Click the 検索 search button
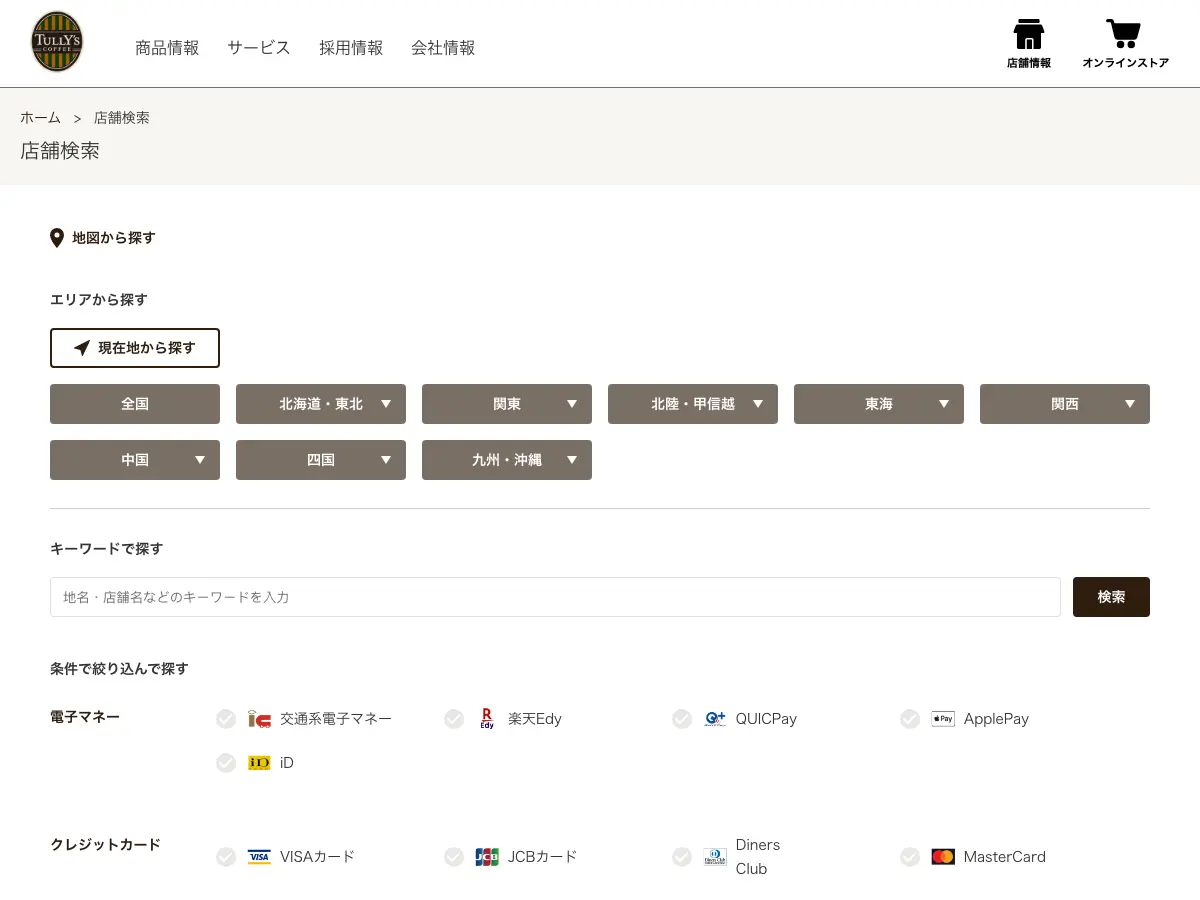The width and height of the screenshot is (1200, 900). pyautogui.click(x=1111, y=597)
